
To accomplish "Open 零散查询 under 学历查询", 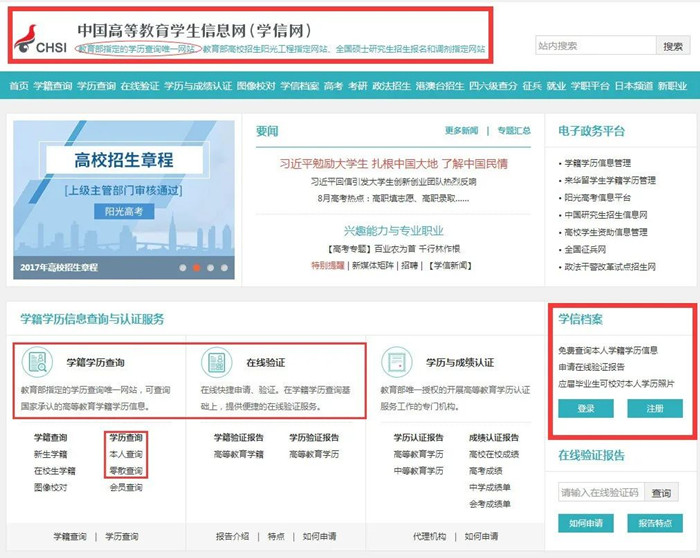I will tap(126, 471).
